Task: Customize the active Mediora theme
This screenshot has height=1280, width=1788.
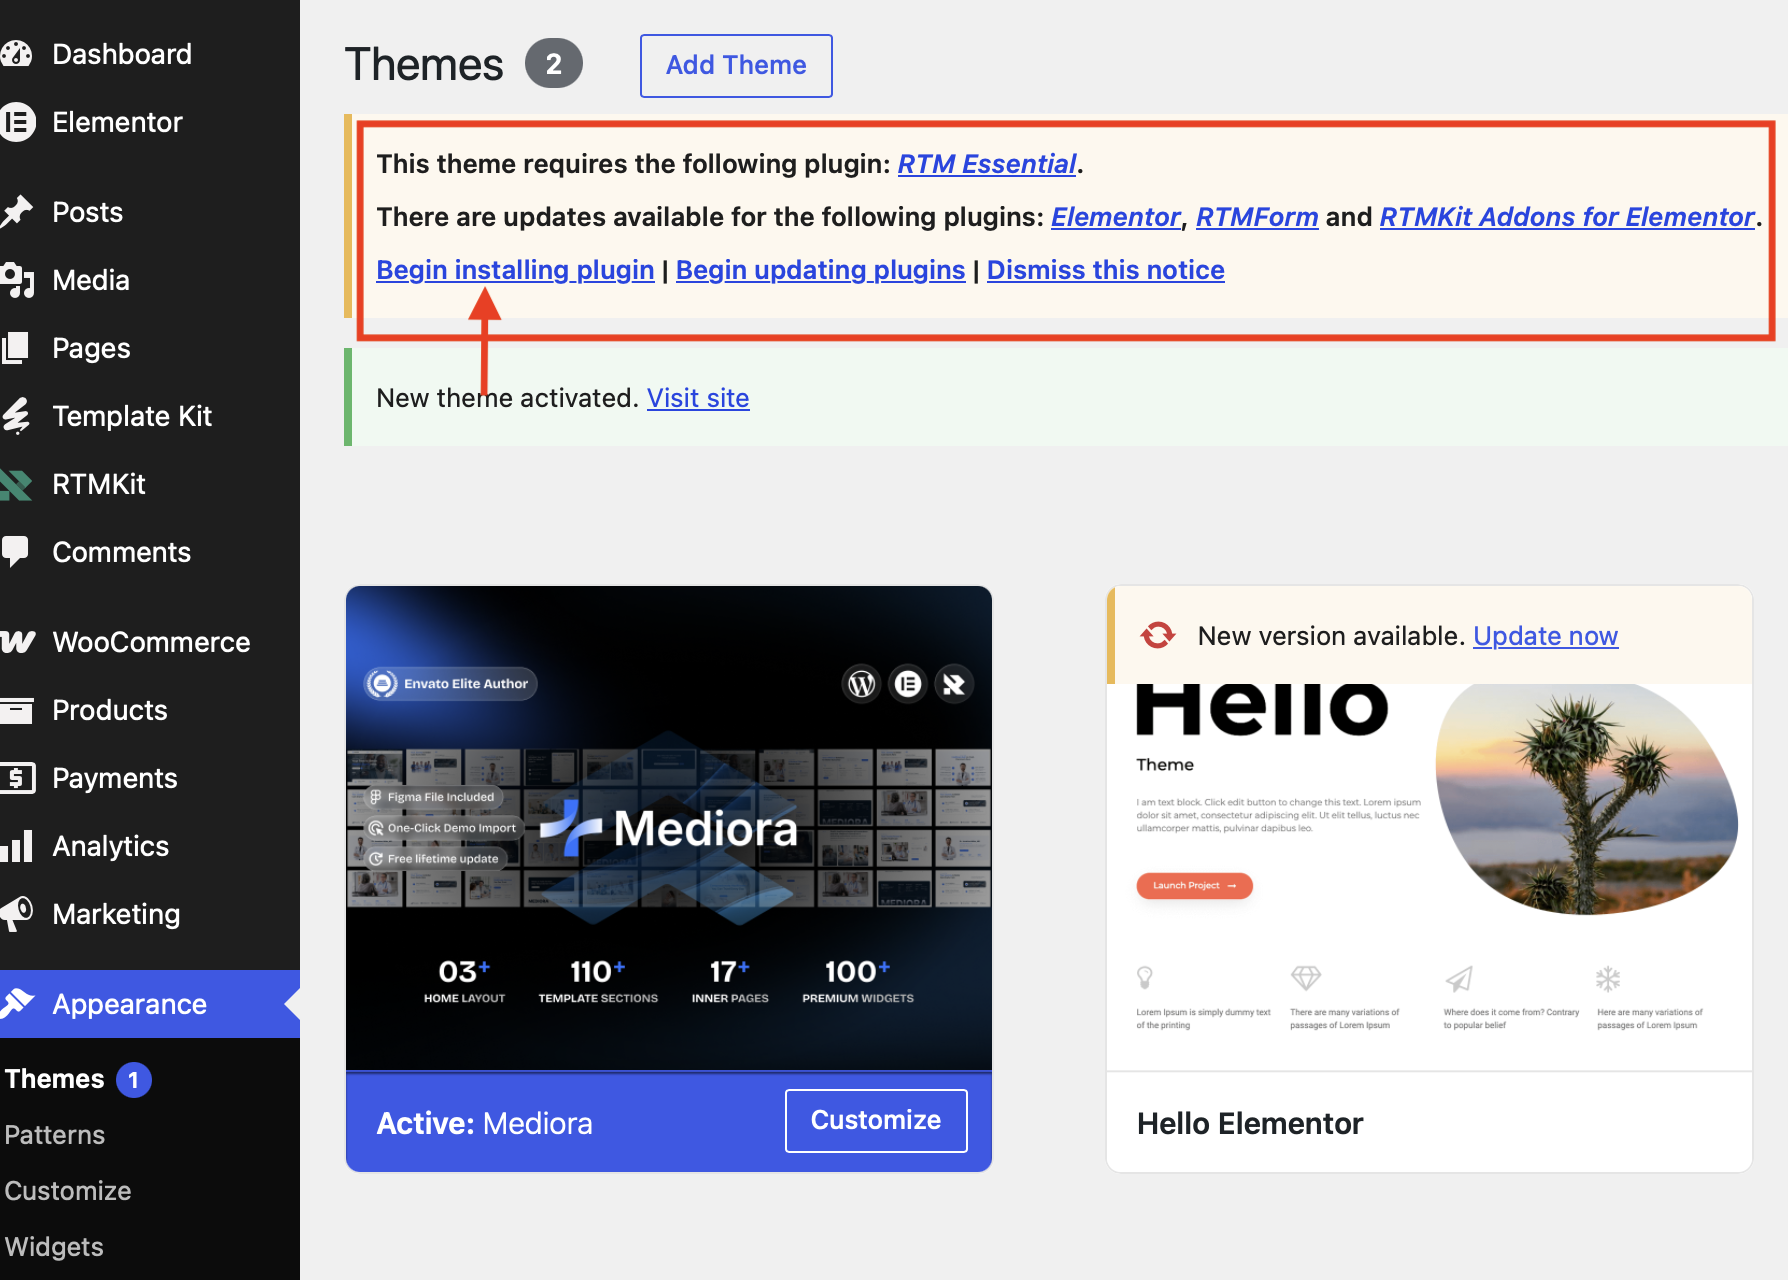Action: (876, 1120)
